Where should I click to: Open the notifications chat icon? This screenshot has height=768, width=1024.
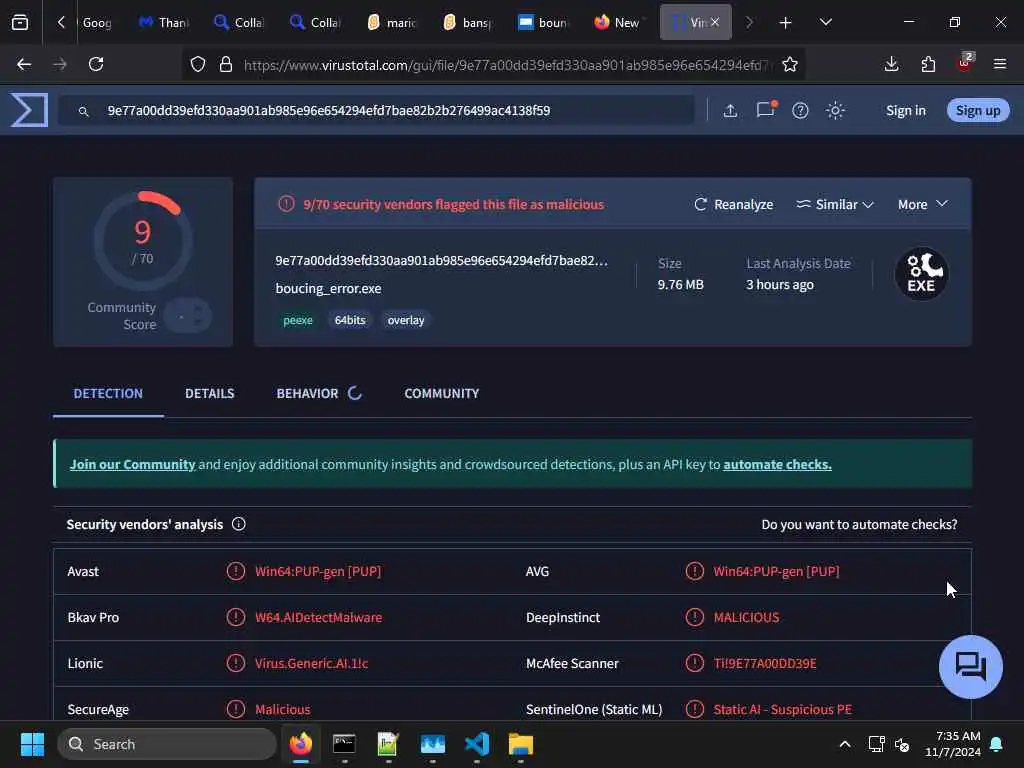click(765, 110)
